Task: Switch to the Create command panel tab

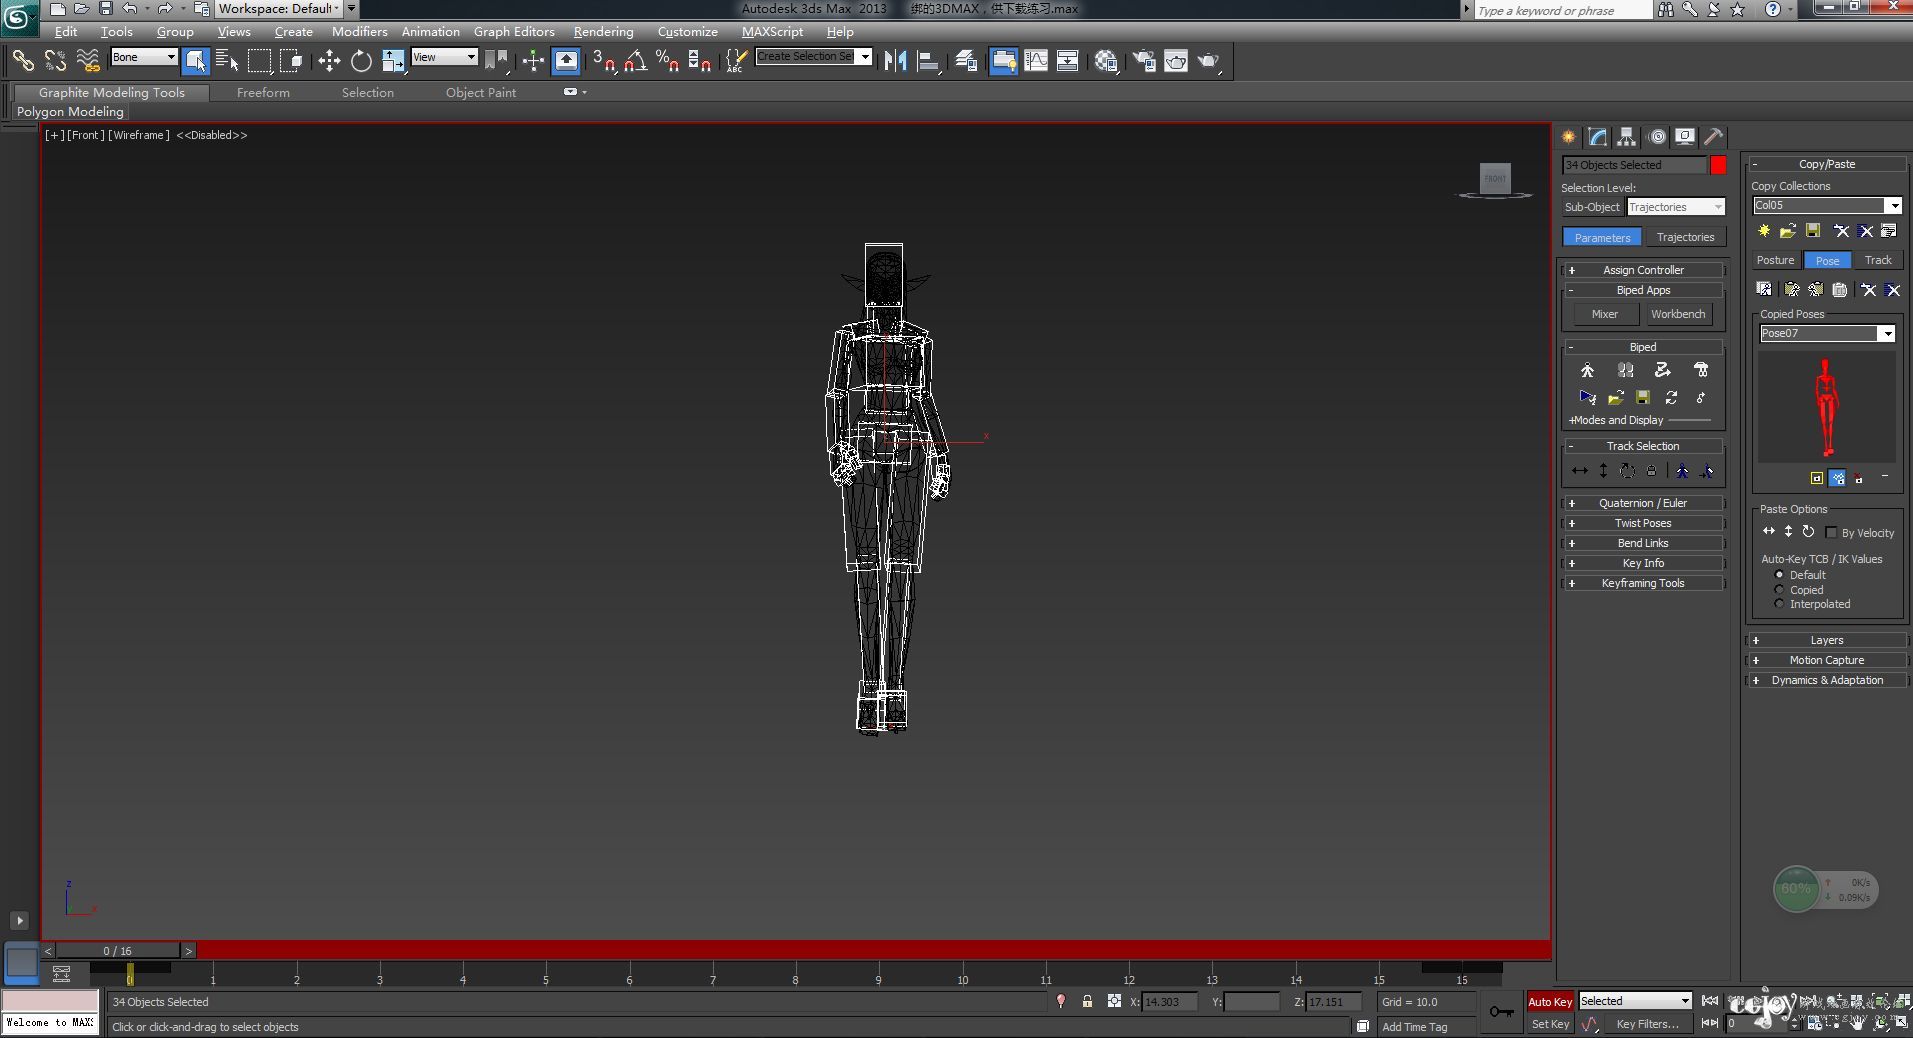Action: coord(1569,137)
